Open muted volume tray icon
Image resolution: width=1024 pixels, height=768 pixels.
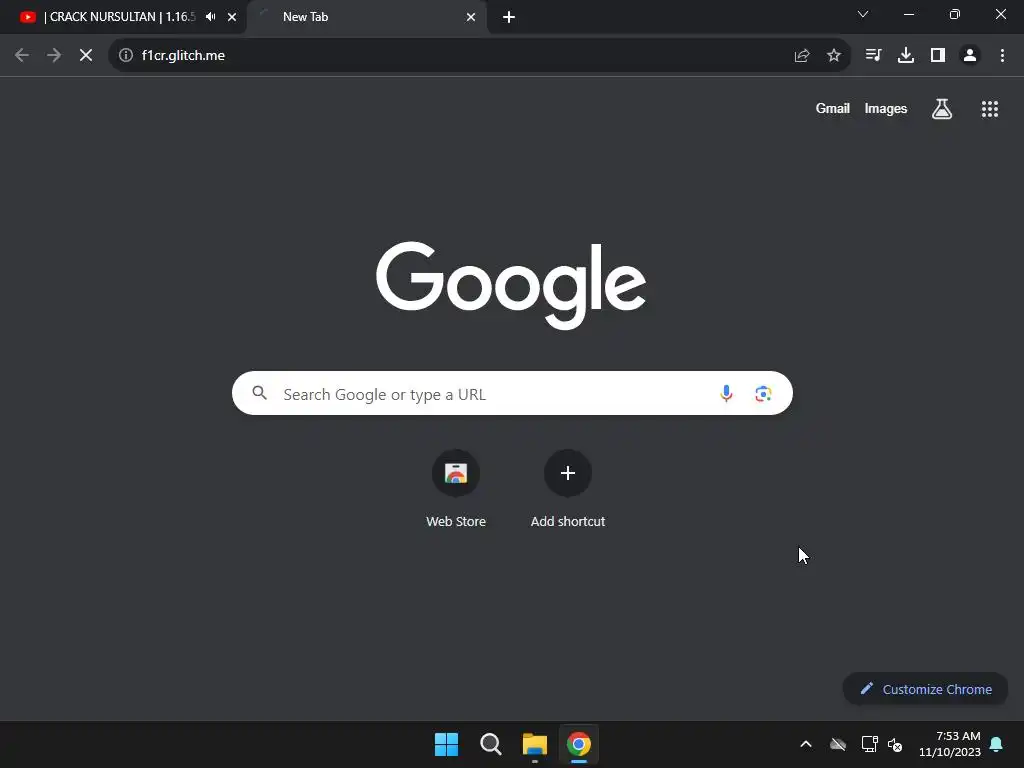pyautogui.click(x=895, y=744)
